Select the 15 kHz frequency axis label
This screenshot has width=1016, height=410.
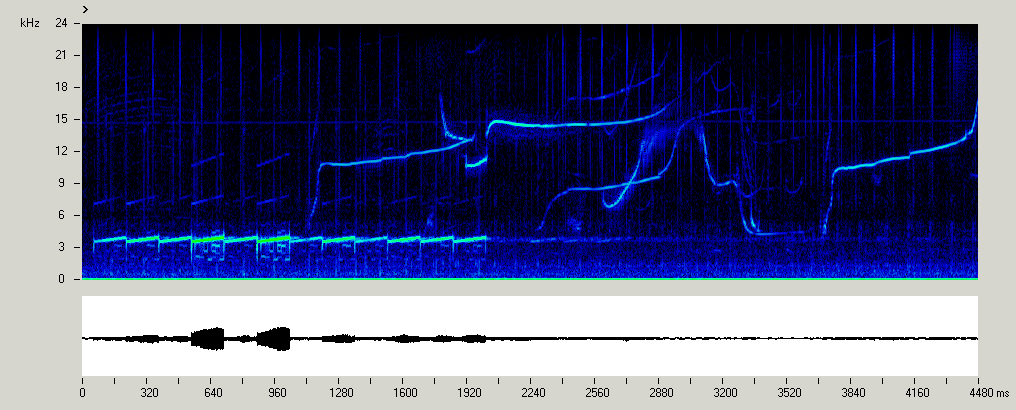click(62, 119)
